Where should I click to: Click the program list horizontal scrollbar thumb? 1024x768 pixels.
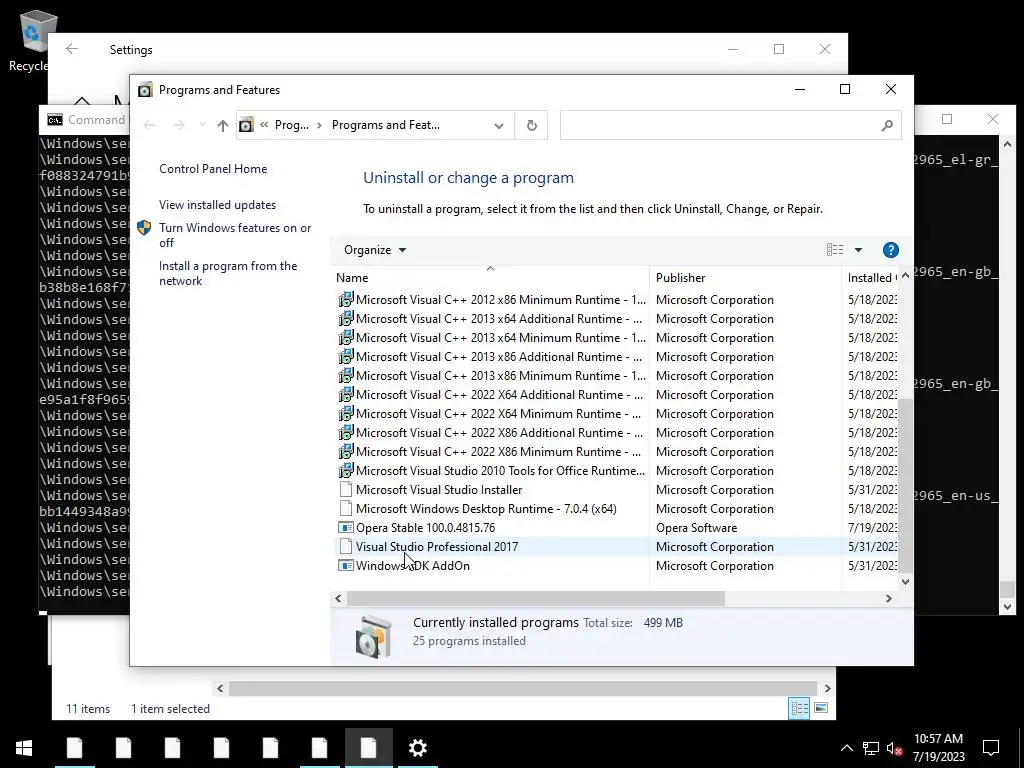[x=536, y=598]
